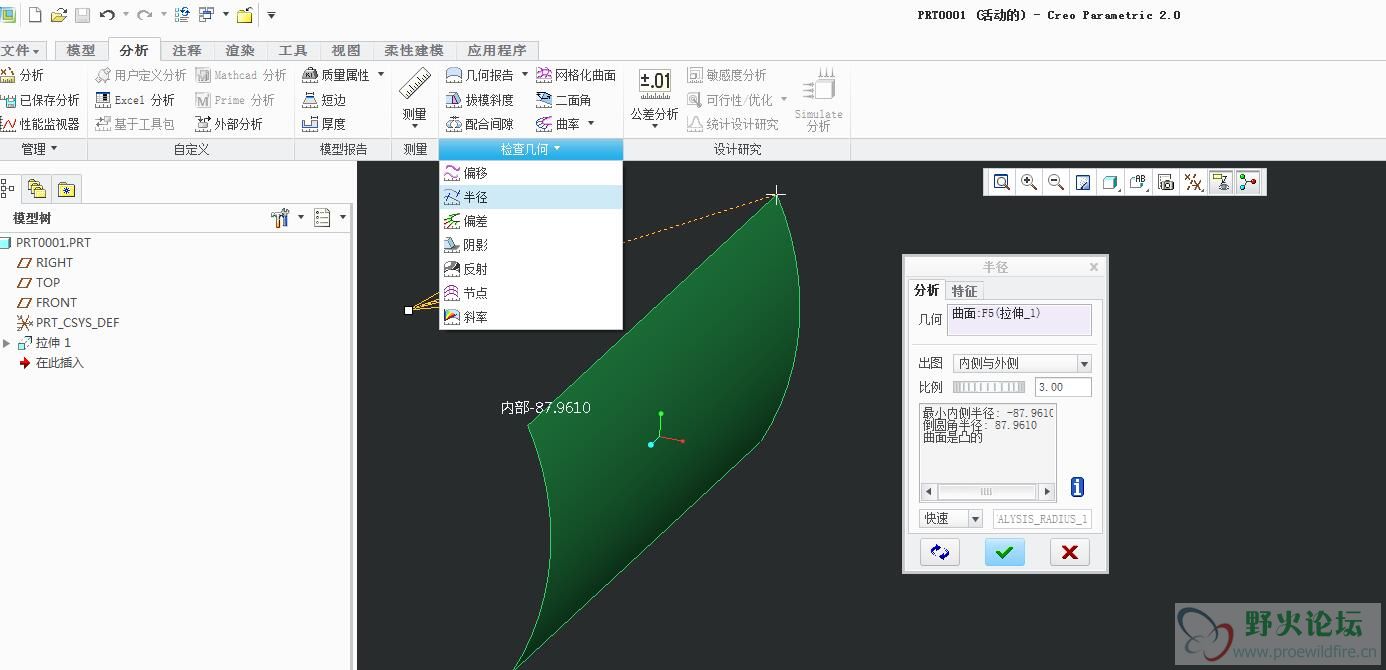Switch to 渲染 ribbon tab

239,50
